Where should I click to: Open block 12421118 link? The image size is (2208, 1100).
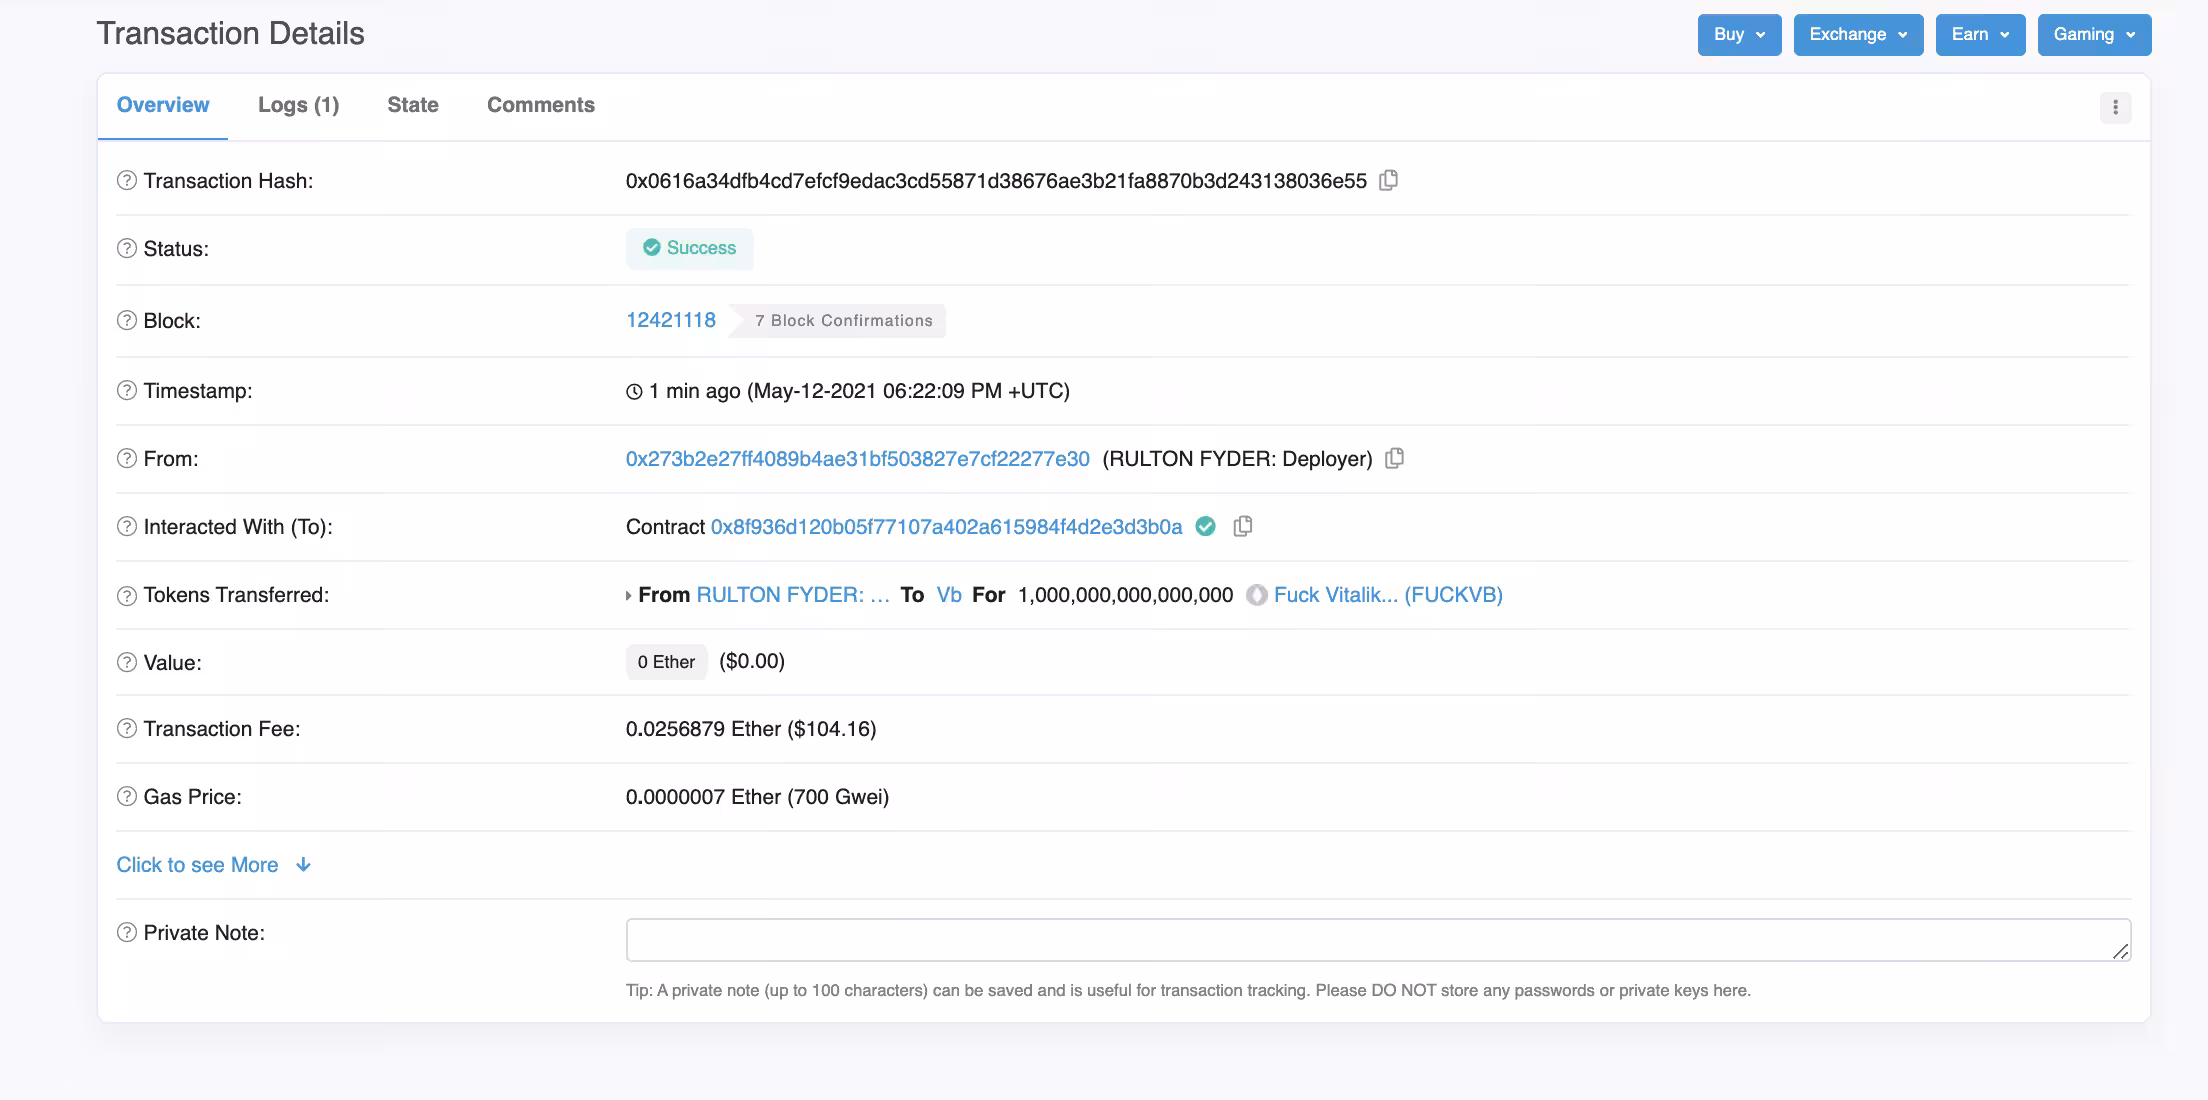pos(671,321)
